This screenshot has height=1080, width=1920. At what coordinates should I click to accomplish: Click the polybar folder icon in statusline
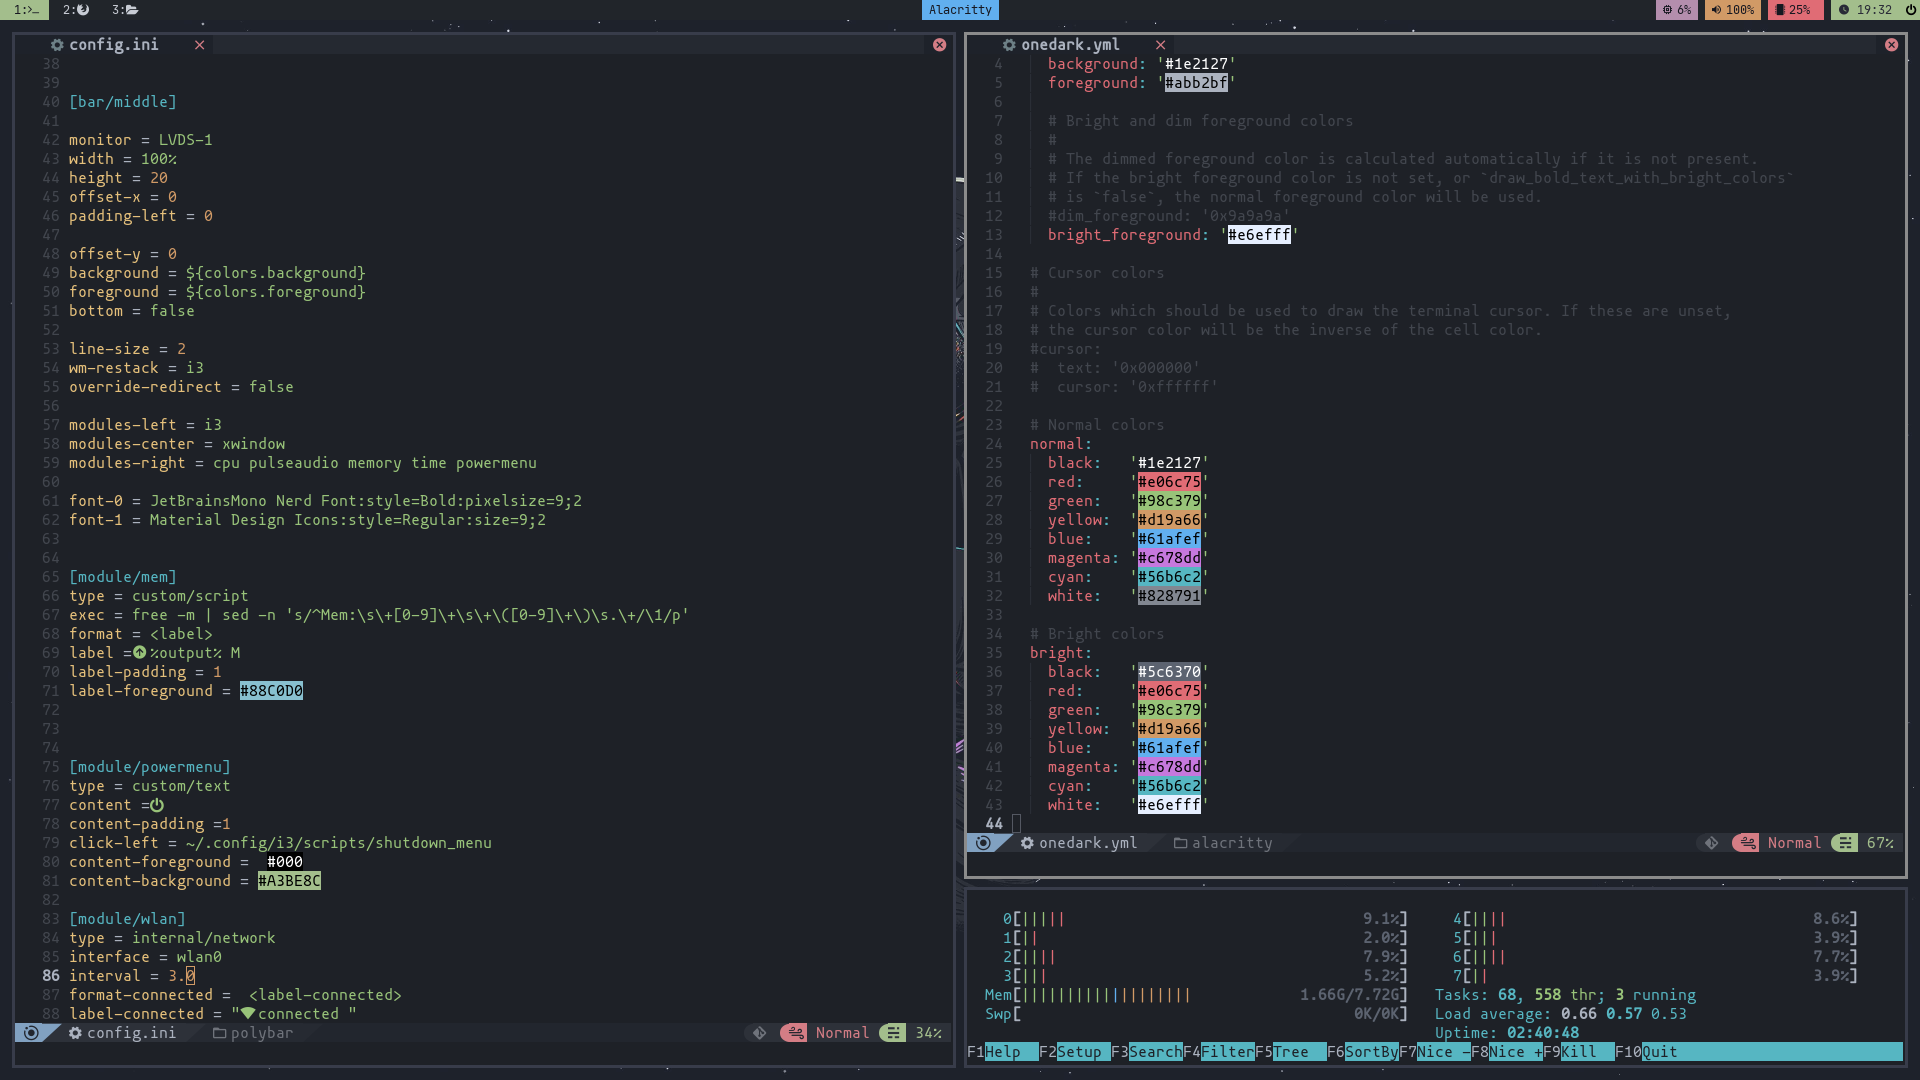219,1033
